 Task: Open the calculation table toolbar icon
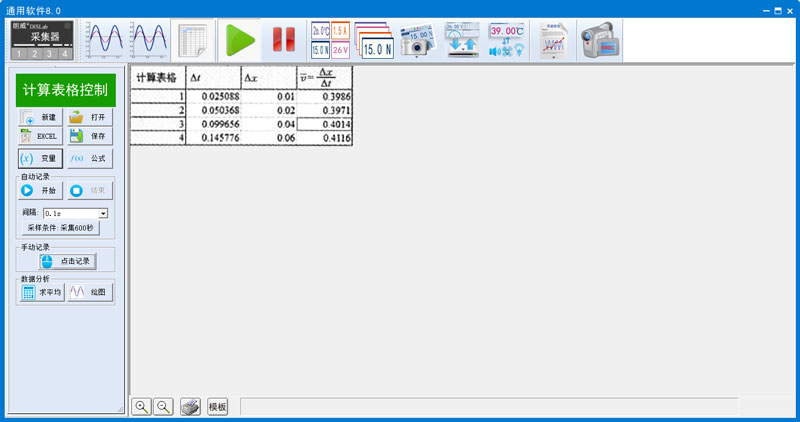(x=192, y=40)
